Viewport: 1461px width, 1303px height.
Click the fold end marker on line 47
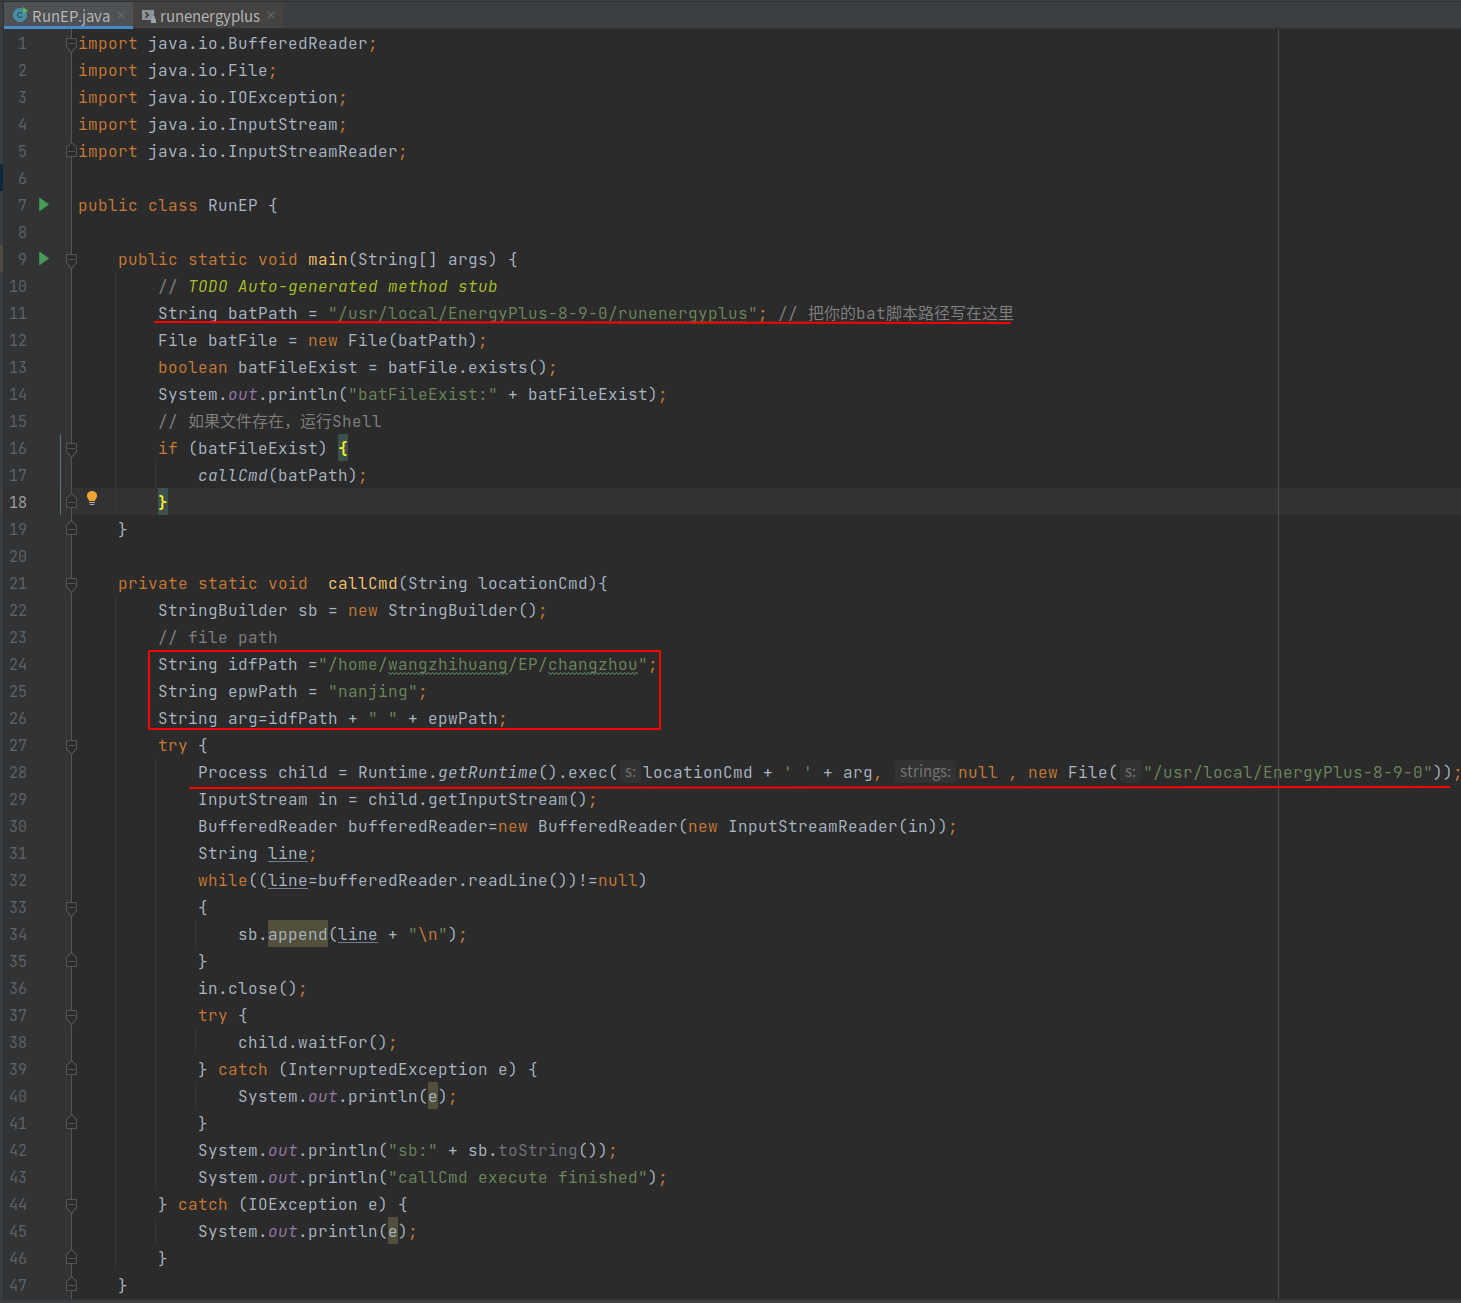tap(71, 1285)
